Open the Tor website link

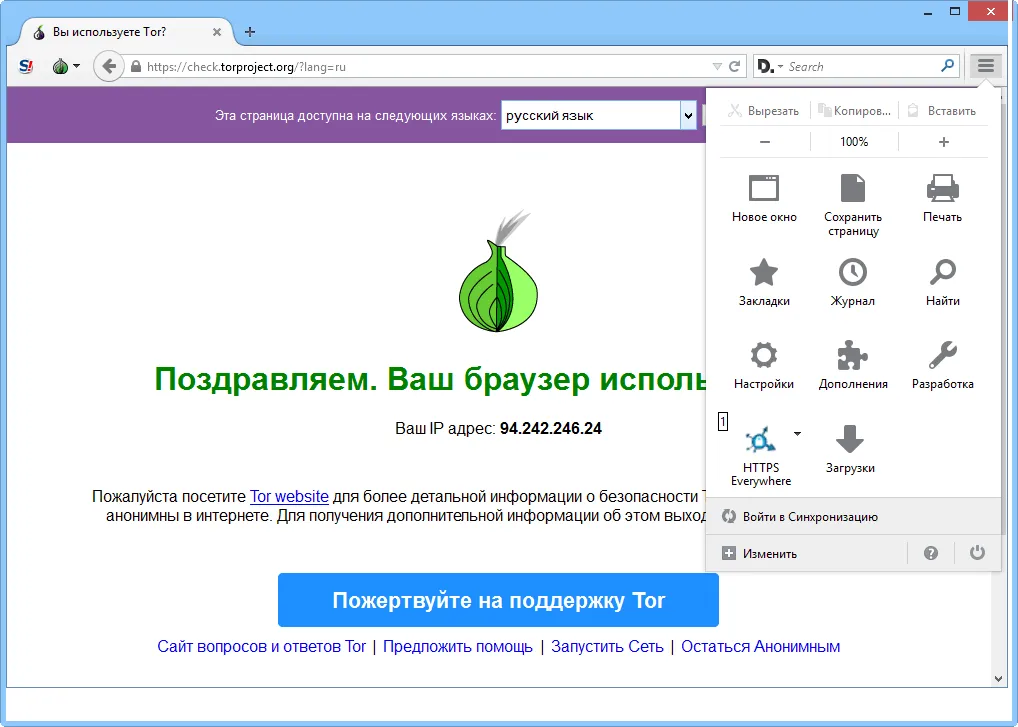click(x=289, y=496)
